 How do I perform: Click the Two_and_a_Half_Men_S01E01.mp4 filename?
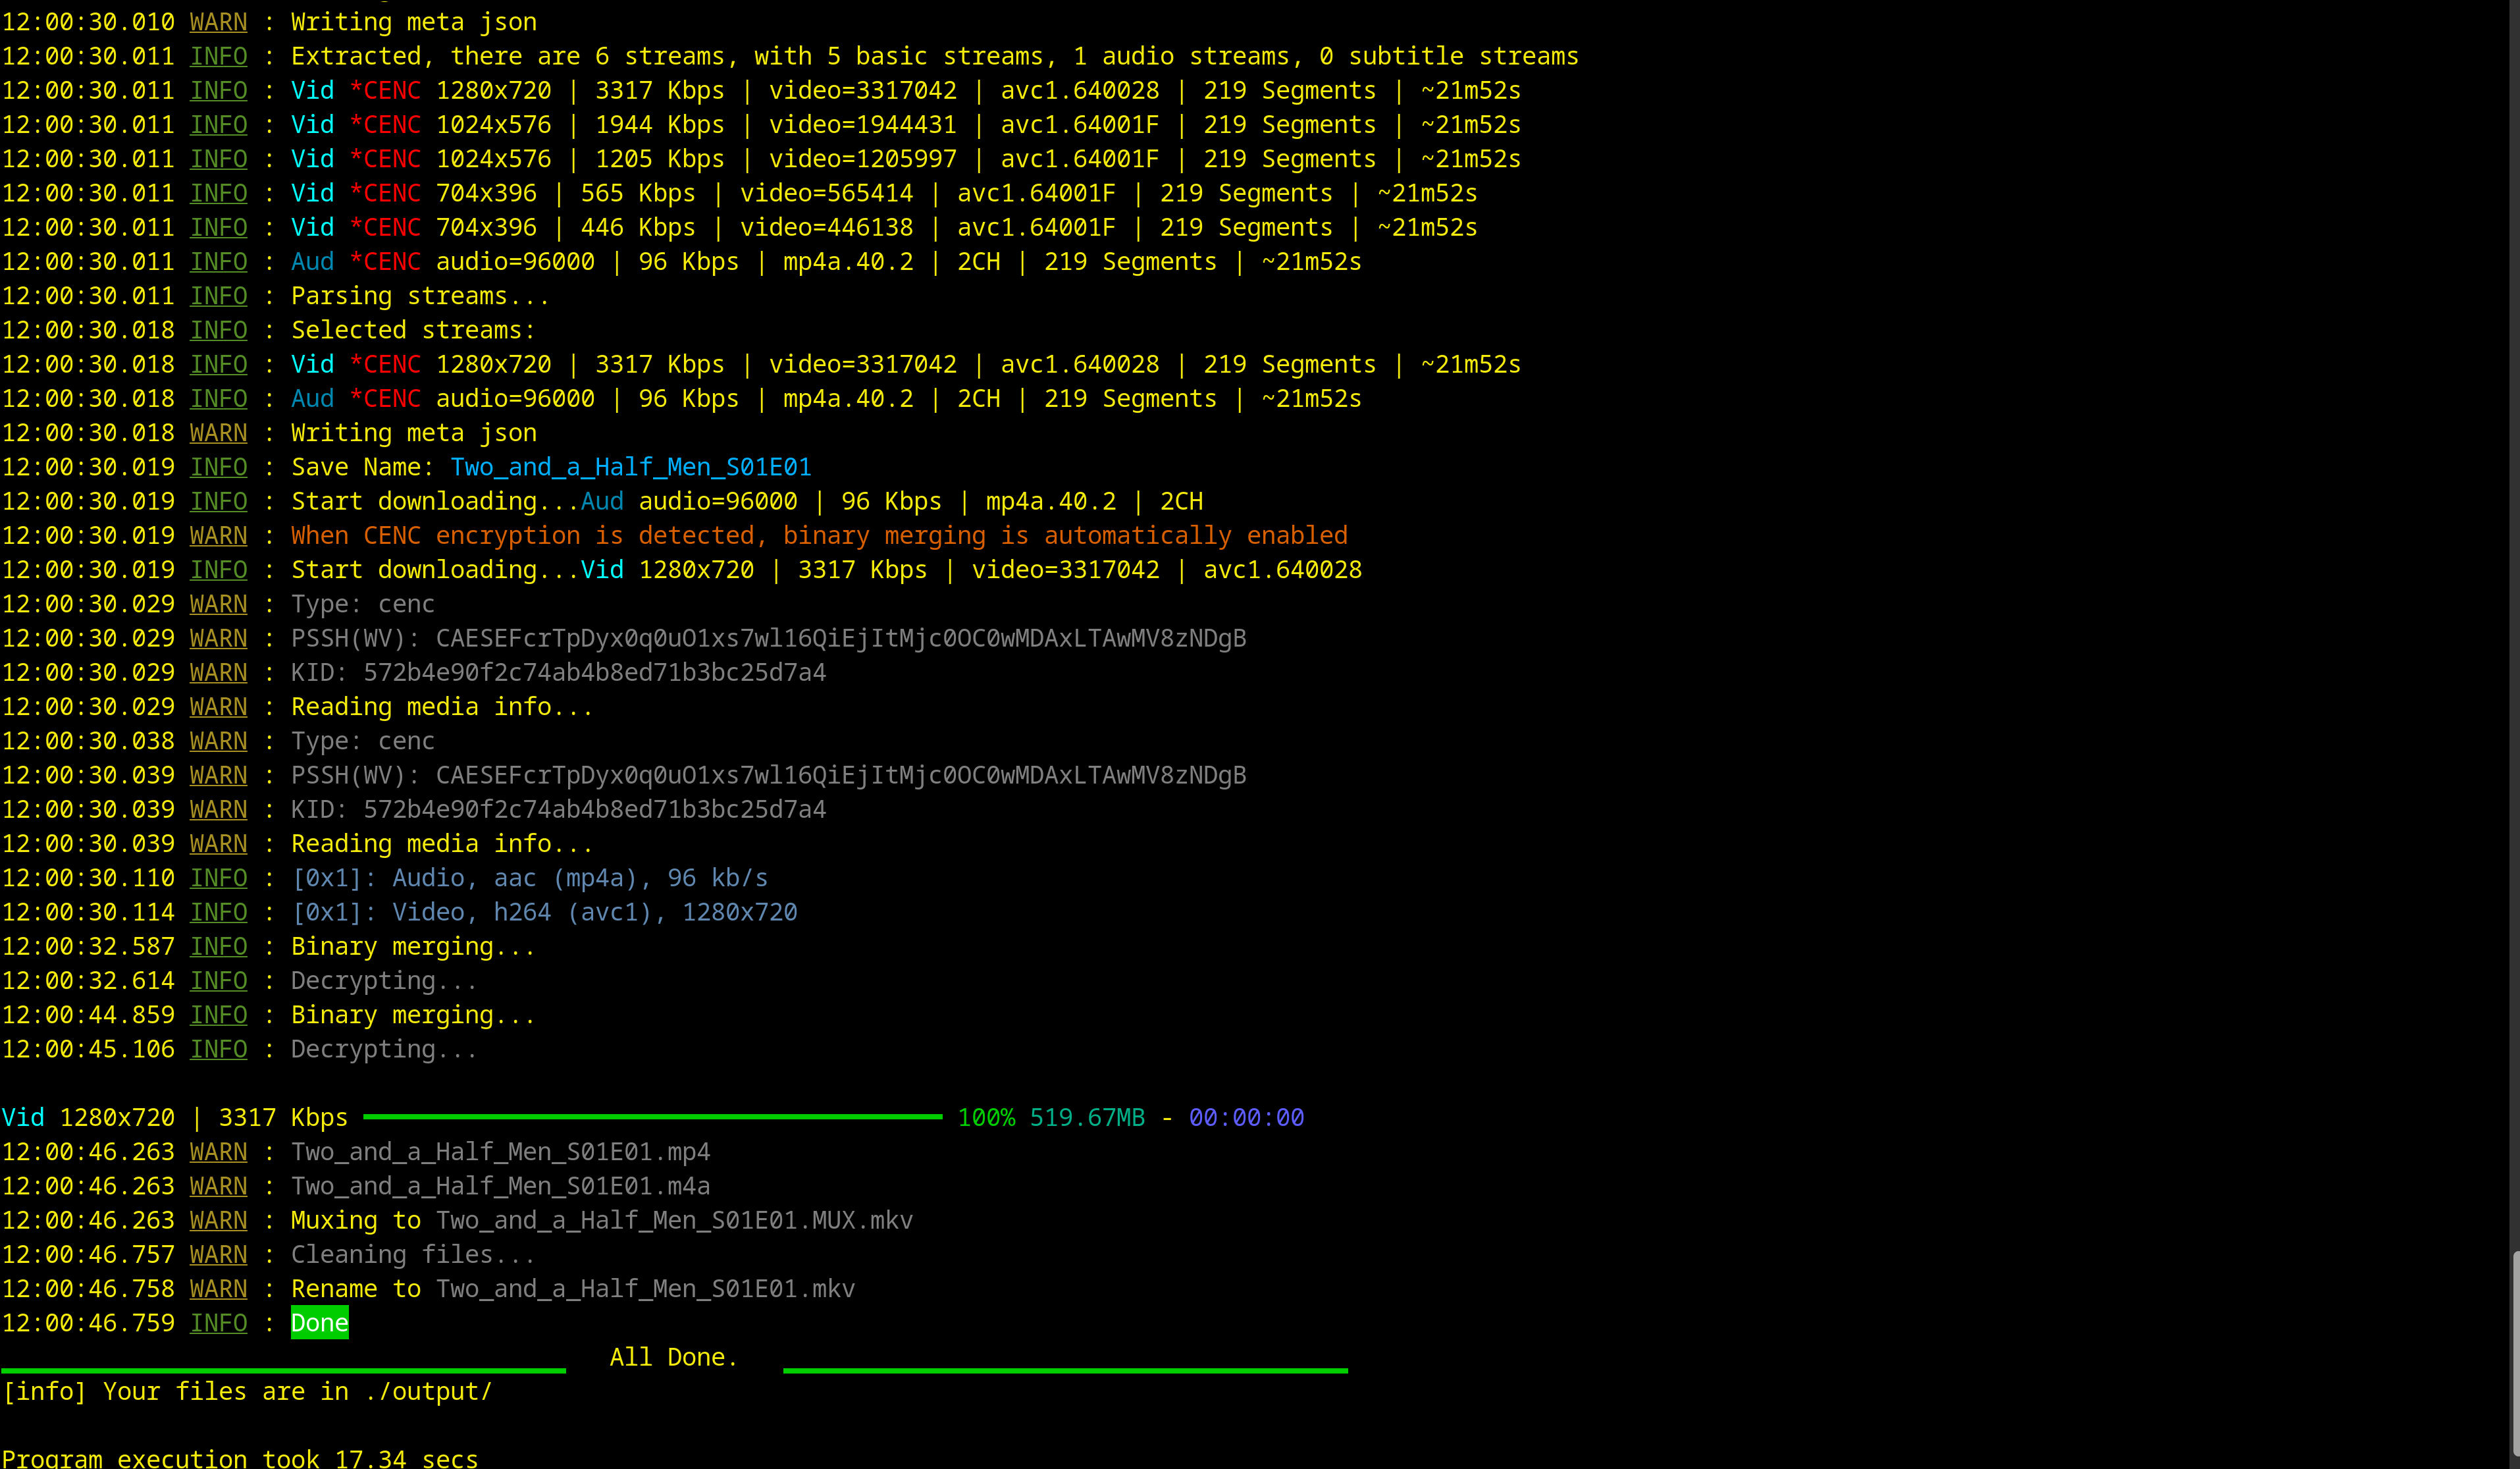click(x=500, y=1152)
